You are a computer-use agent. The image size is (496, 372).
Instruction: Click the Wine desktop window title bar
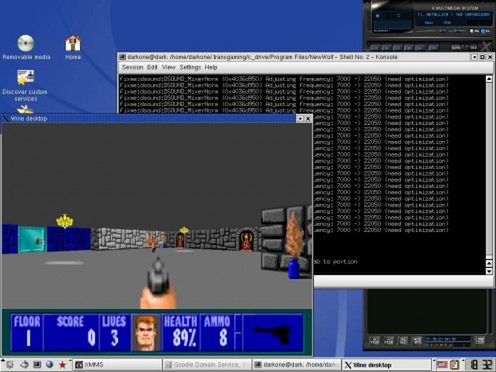coord(152,118)
